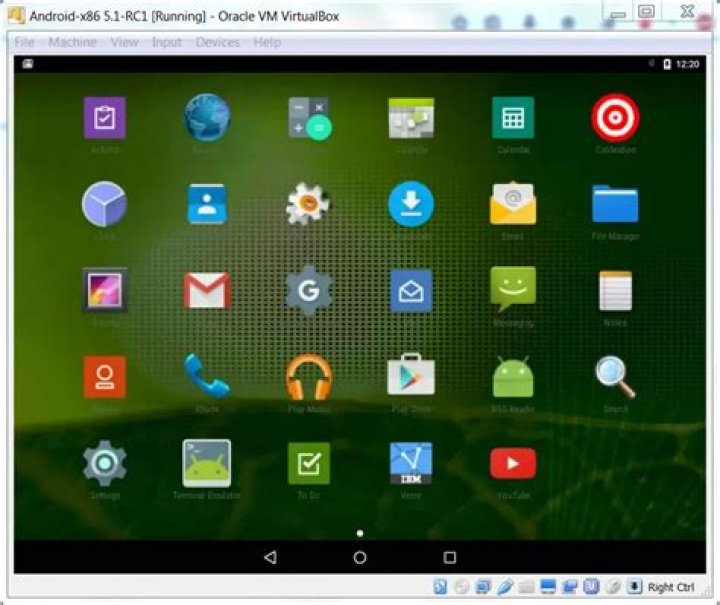Launch the Messaging app
The width and height of the screenshot is (720, 605).
point(513,290)
